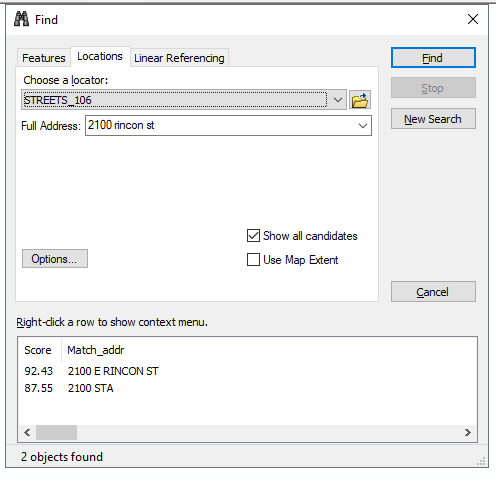Click the disabled Stop button
The image size is (496, 480).
pyautogui.click(x=433, y=88)
